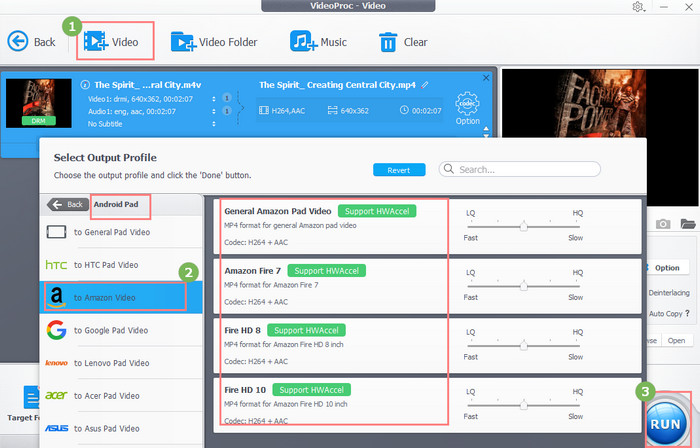This screenshot has width=700, height=448.
Task: Clear the file list with the Clear icon
Action: (403, 42)
